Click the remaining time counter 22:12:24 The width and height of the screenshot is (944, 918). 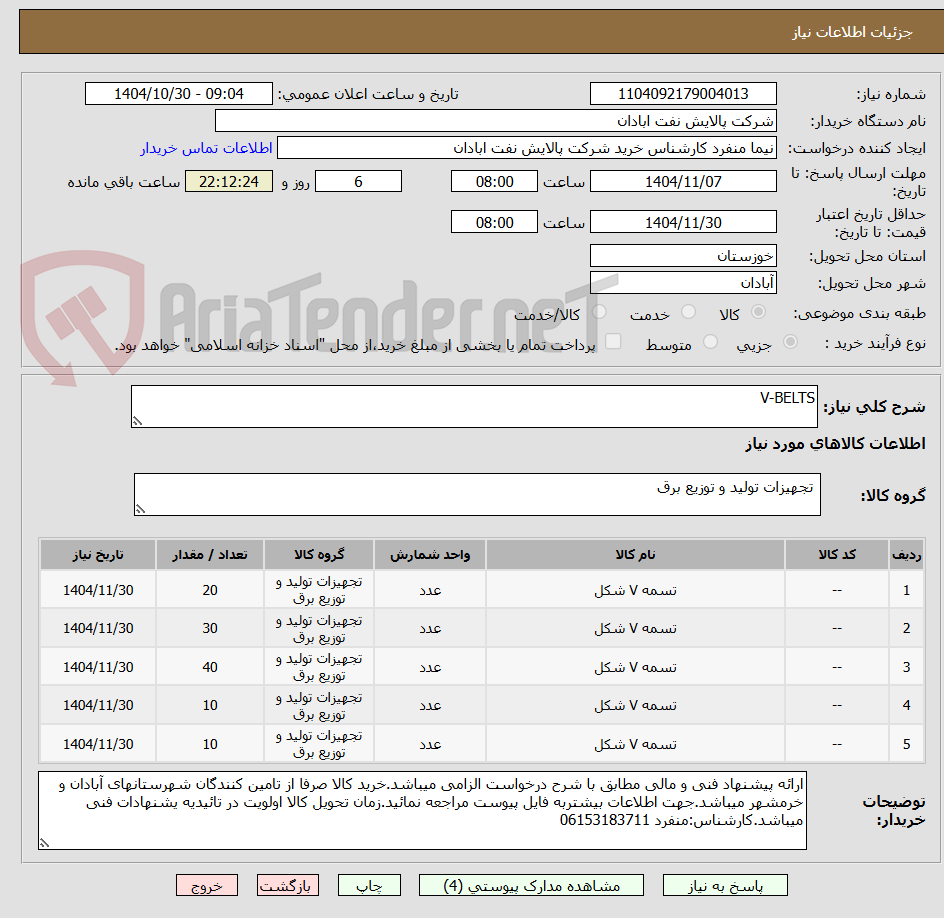pyautogui.click(x=228, y=181)
